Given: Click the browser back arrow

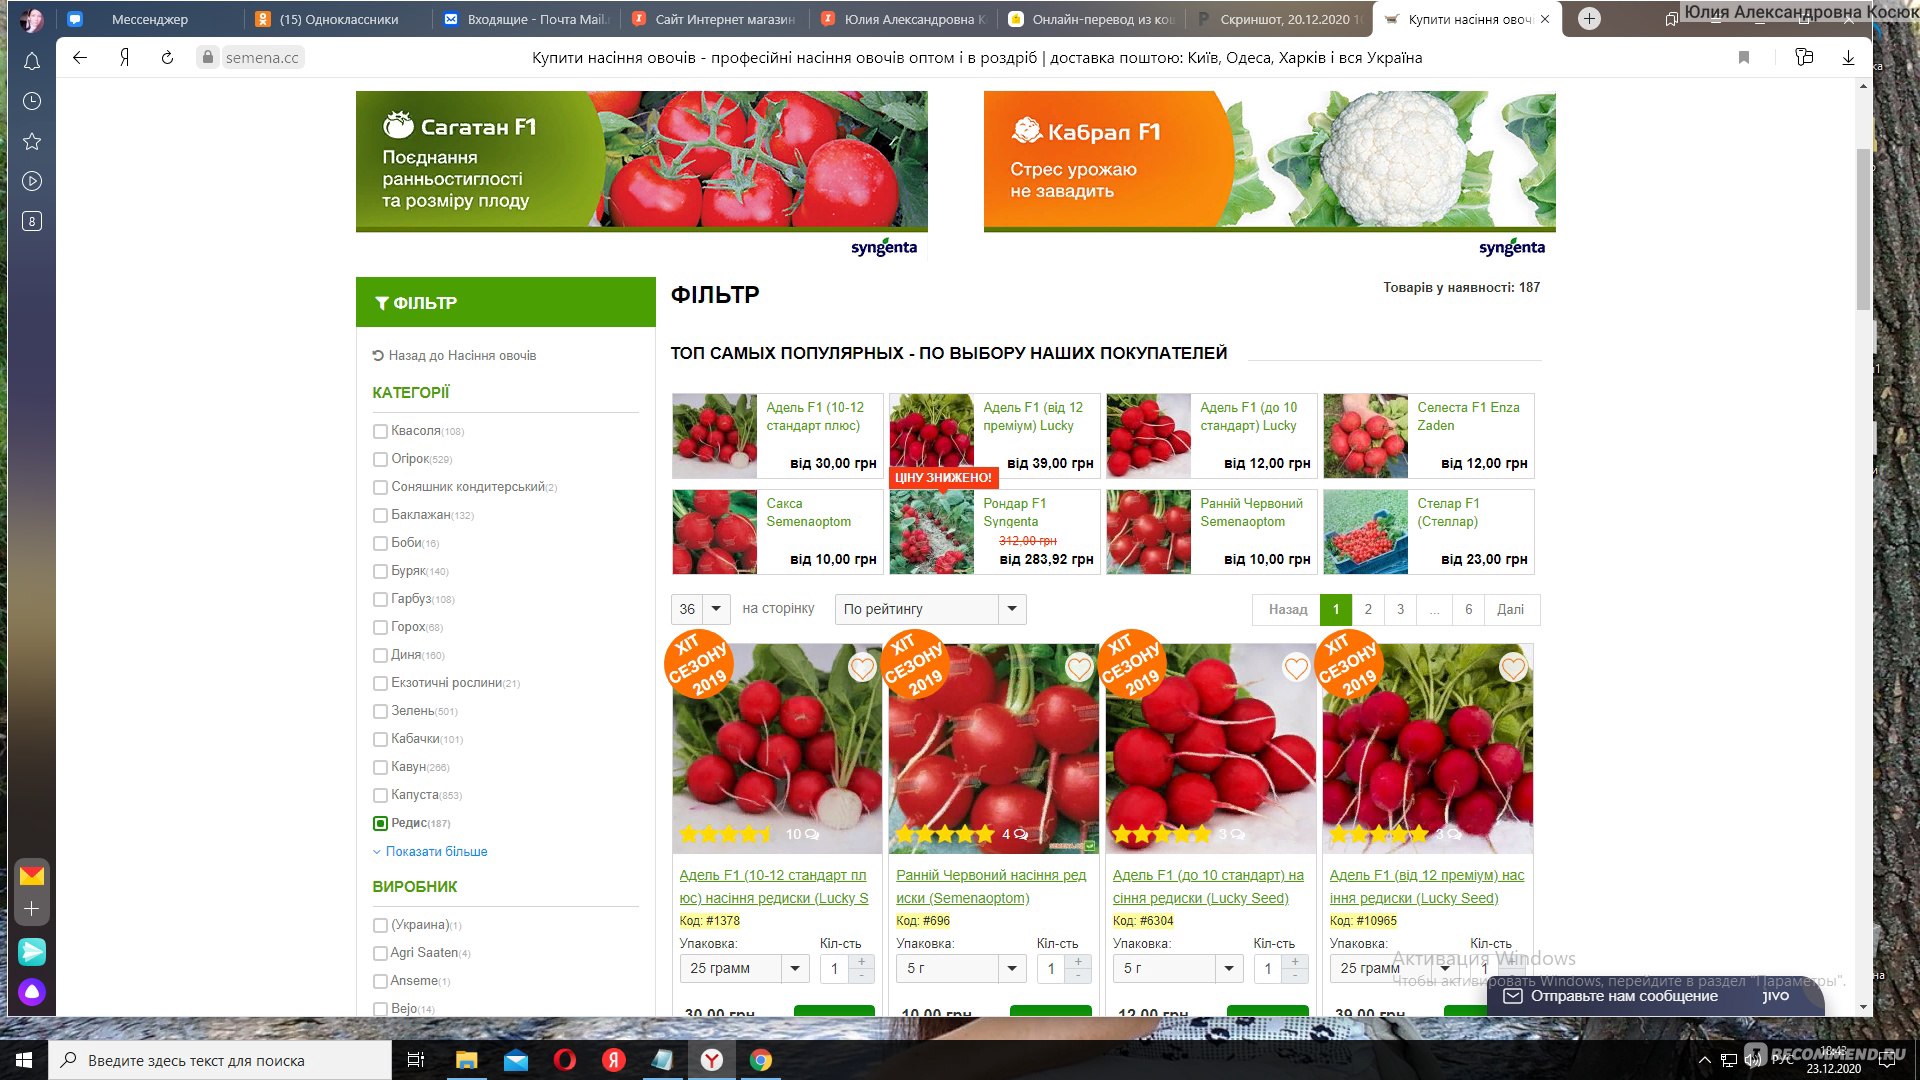Looking at the screenshot, I should tap(80, 58).
